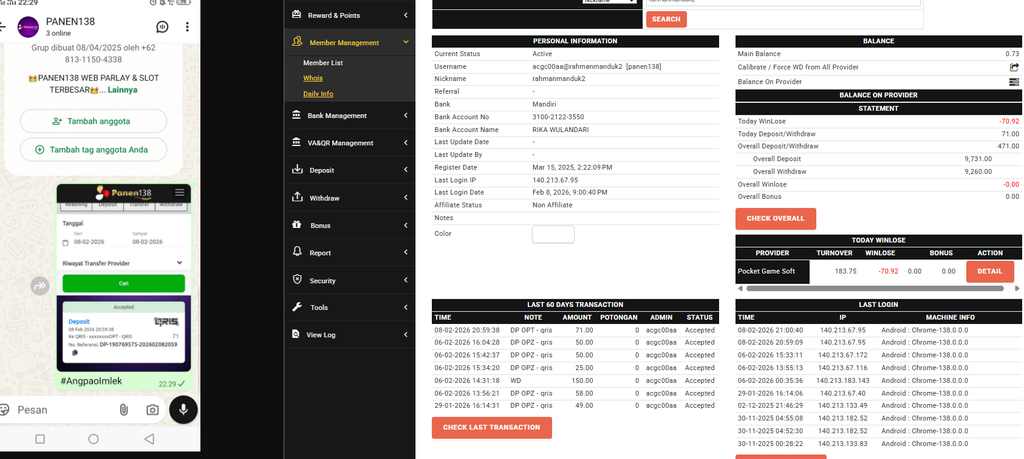Tap the camera icon in message bar

click(153, 409)
